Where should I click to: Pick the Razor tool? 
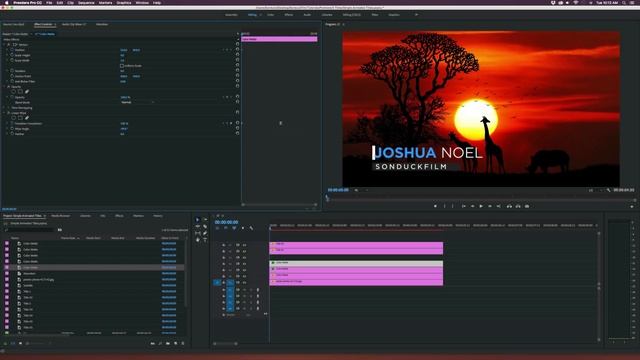[205, 227]
